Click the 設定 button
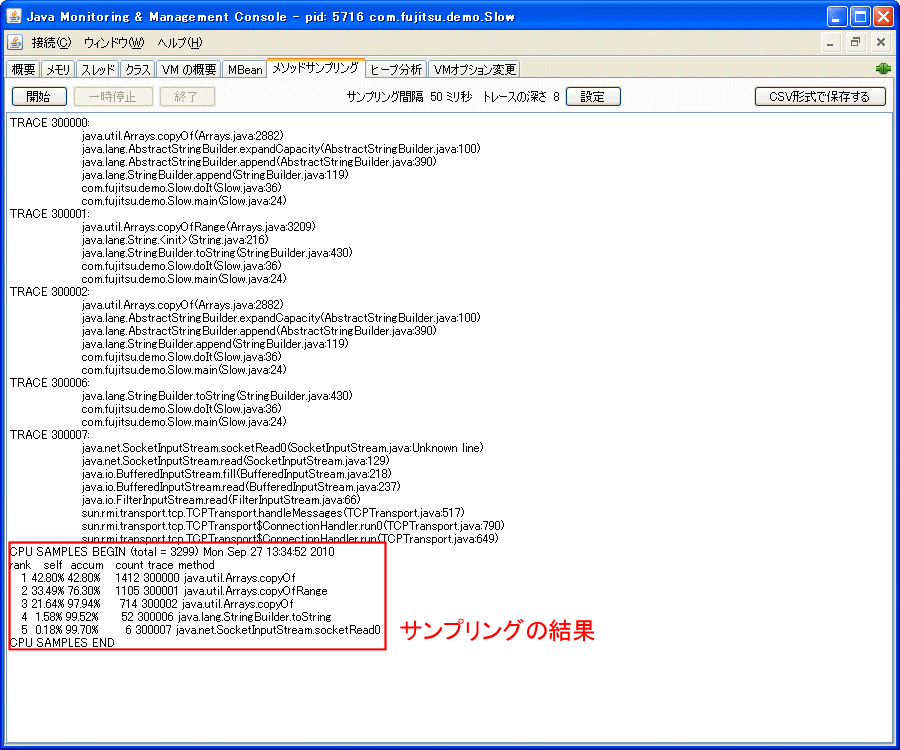Image resolution: width=900 pixels, height=750 pixels. tap(593, 96)
